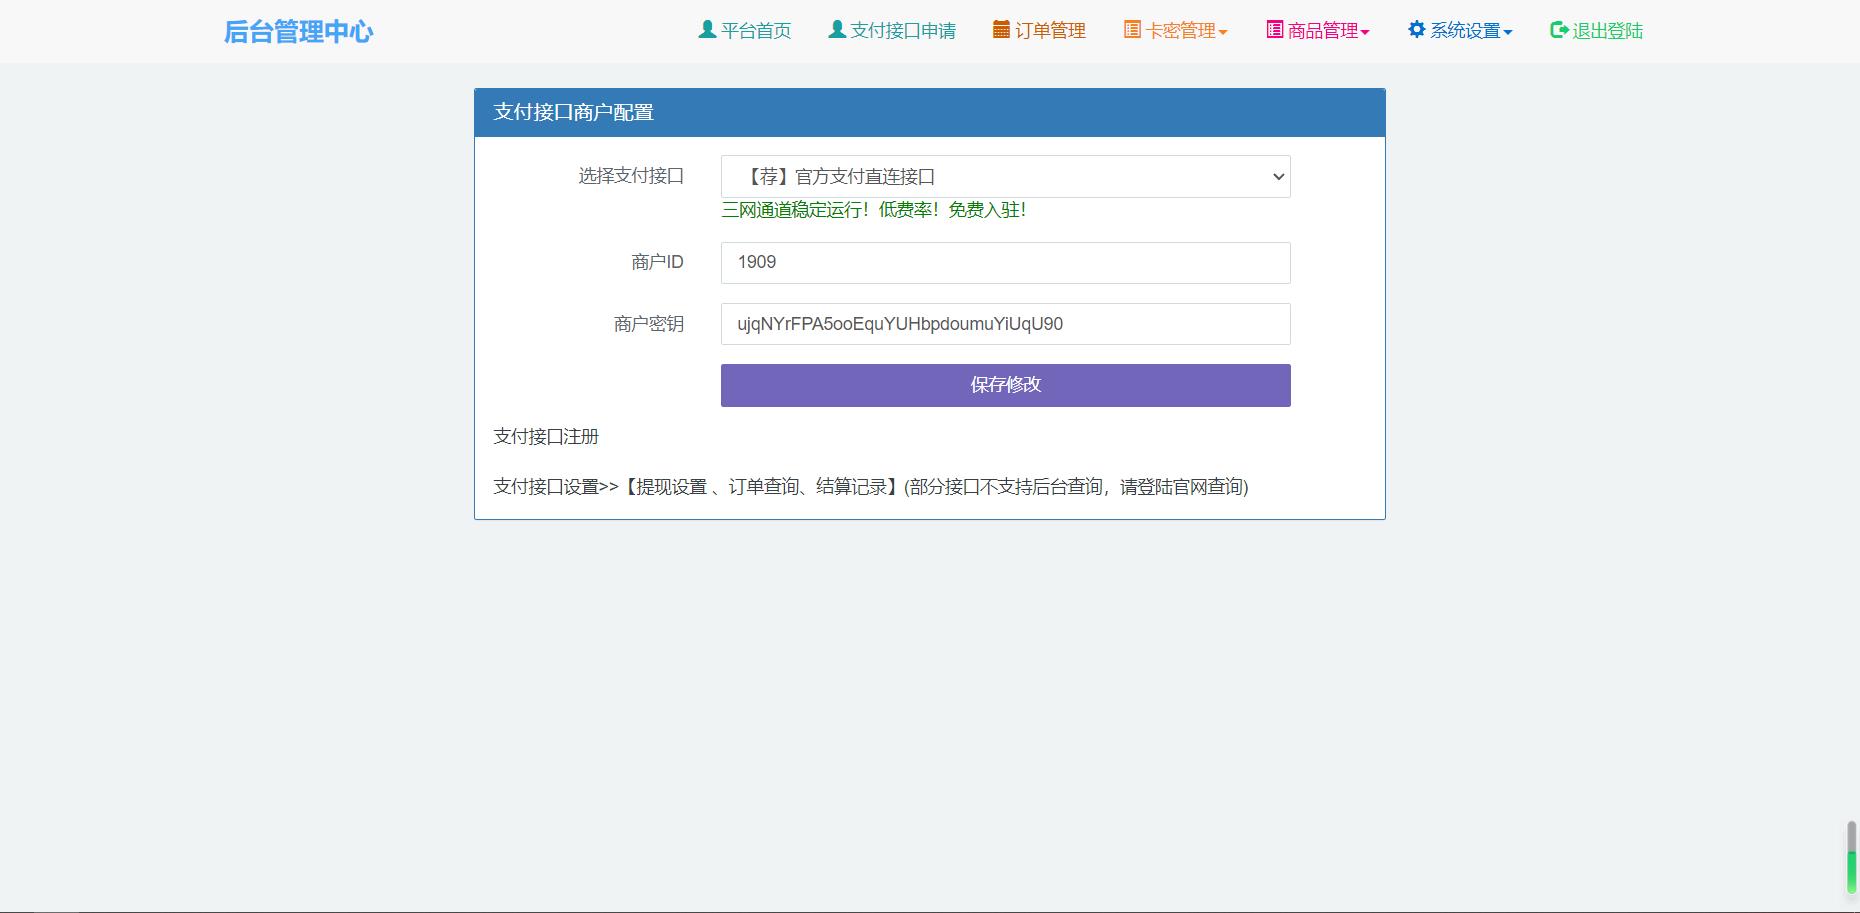Click the list icon beside 商品管理
This screenshot has height=913, width=1860.
[x=1272, y=30]
